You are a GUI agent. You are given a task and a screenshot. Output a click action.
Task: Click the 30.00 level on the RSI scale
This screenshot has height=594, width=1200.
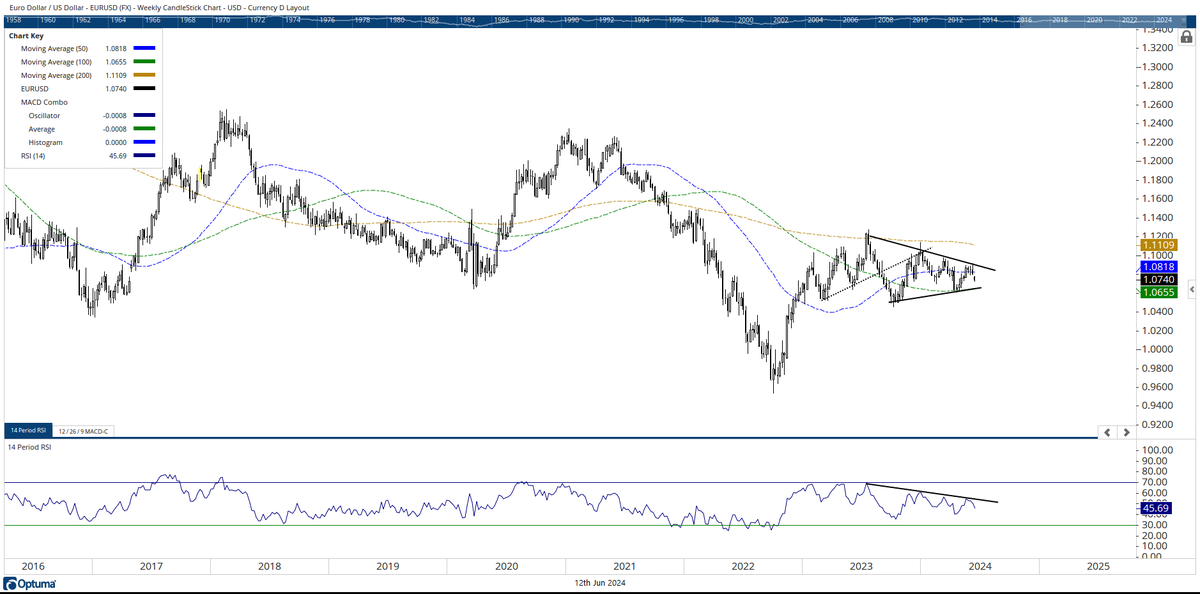point(1153,525)
